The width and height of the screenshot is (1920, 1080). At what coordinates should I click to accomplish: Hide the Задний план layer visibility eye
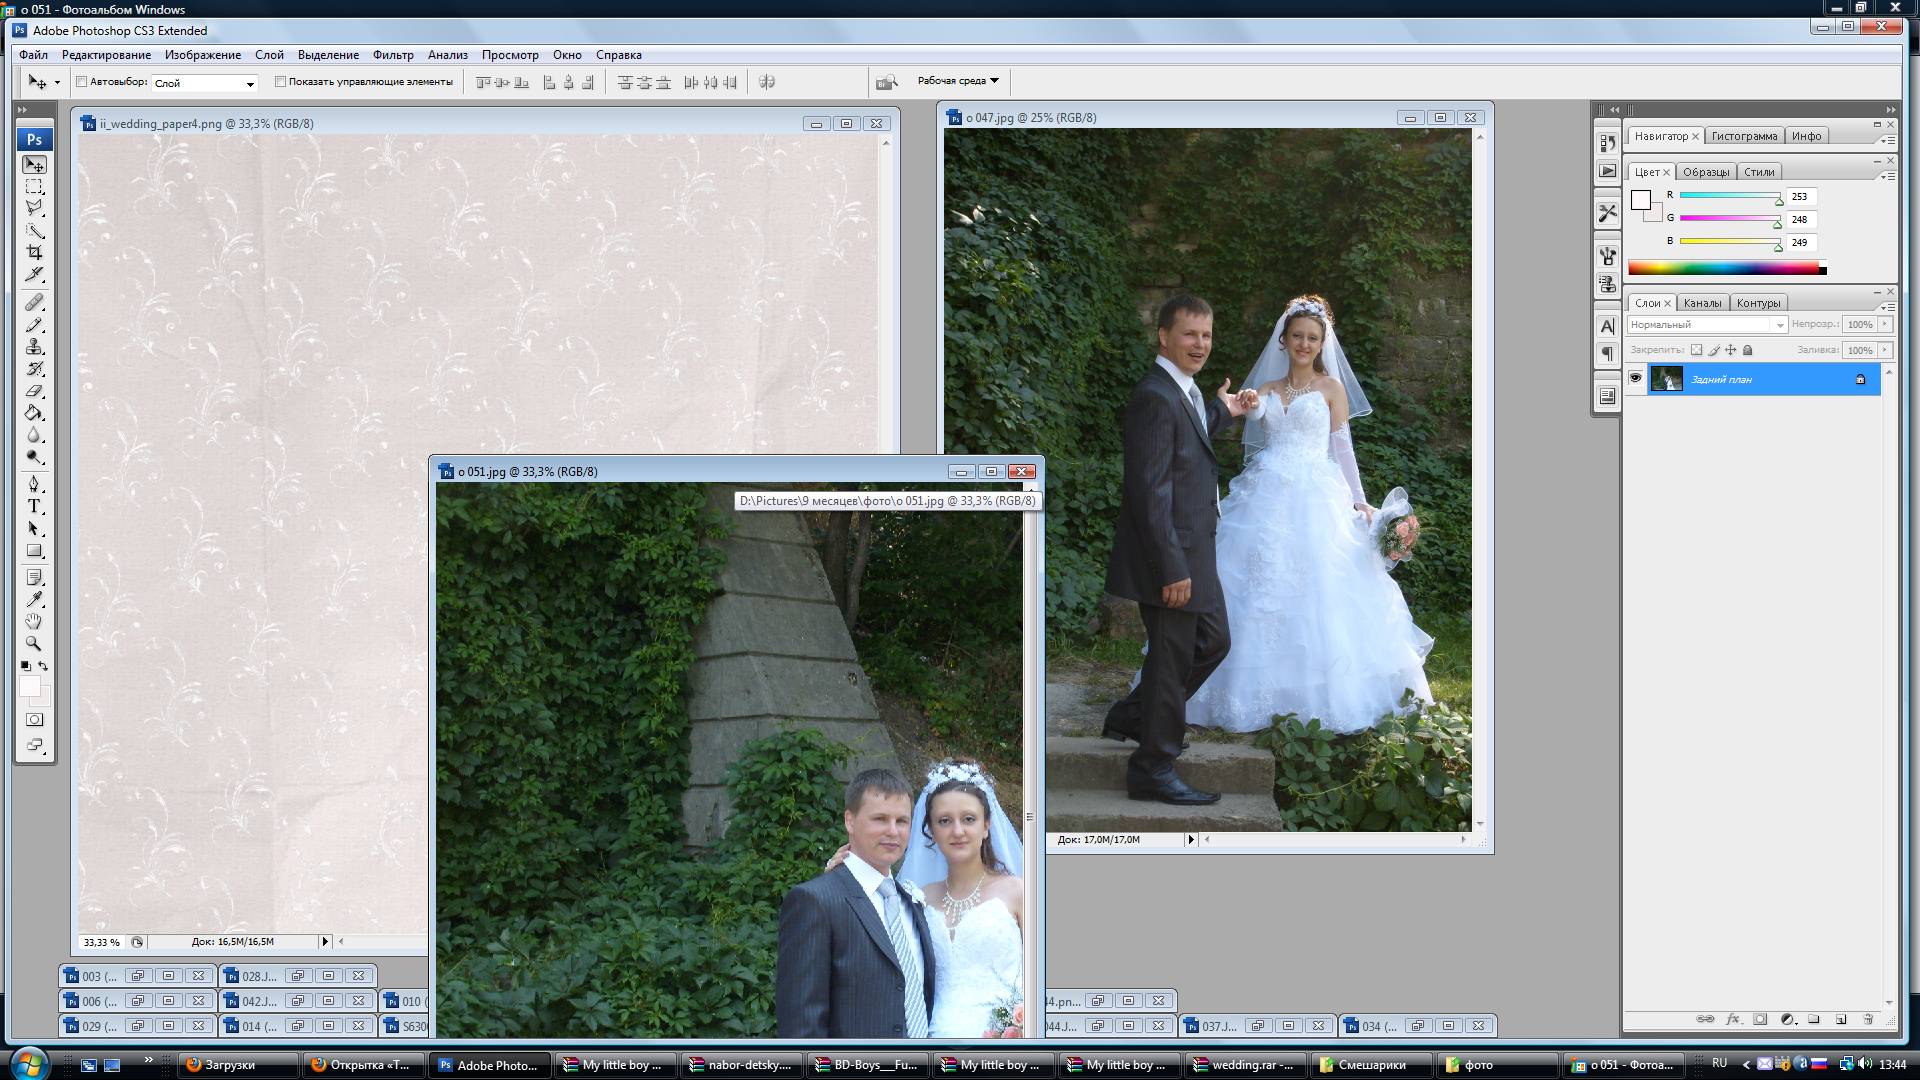[x=1636, y=378]
